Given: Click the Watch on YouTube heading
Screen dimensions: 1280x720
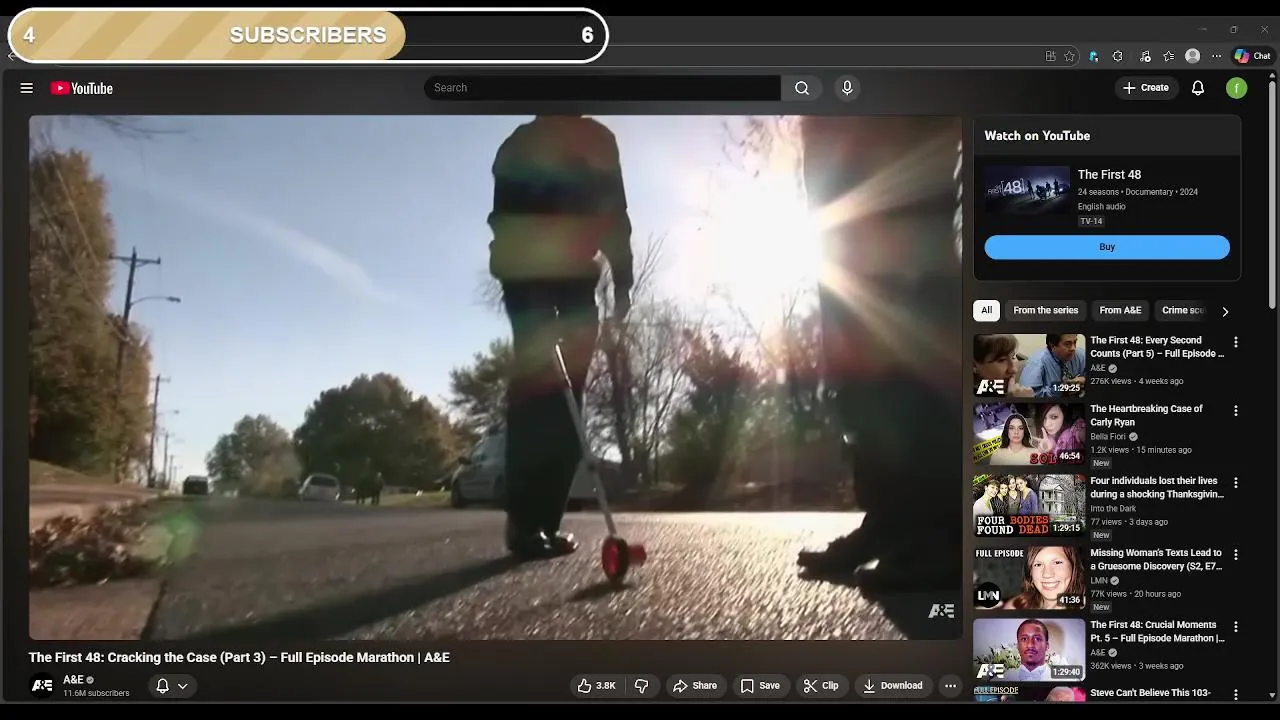Looking at the screenshot, I should click(1037, 136).
